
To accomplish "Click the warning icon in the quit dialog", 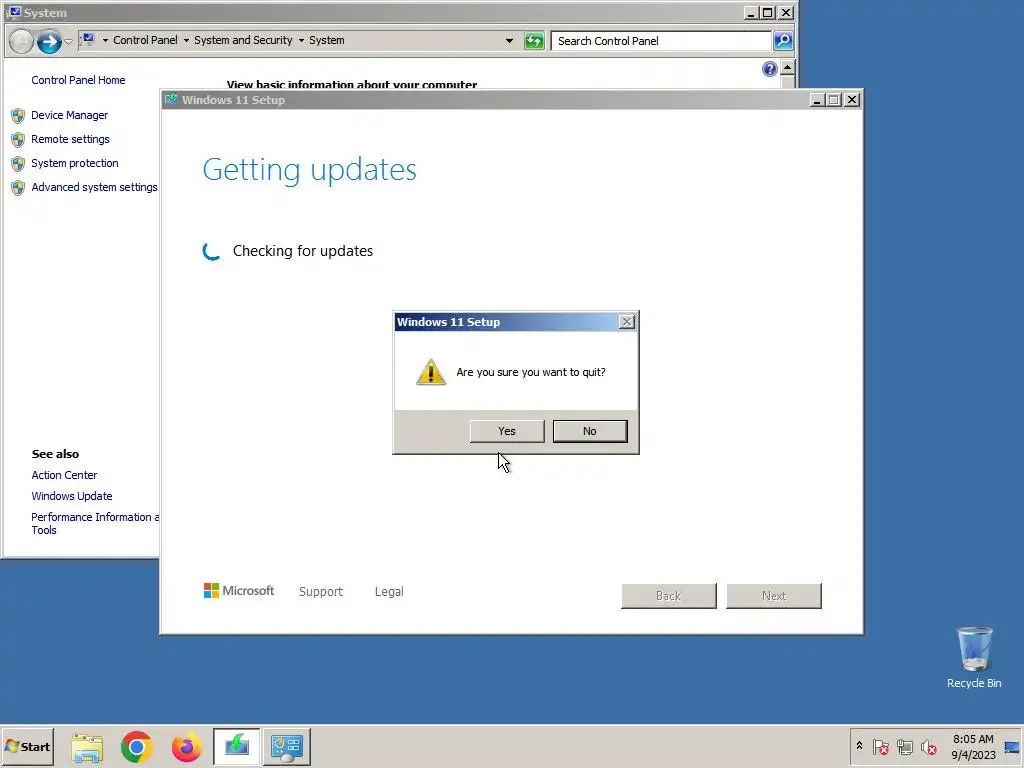I will click(x=431, y=372).
